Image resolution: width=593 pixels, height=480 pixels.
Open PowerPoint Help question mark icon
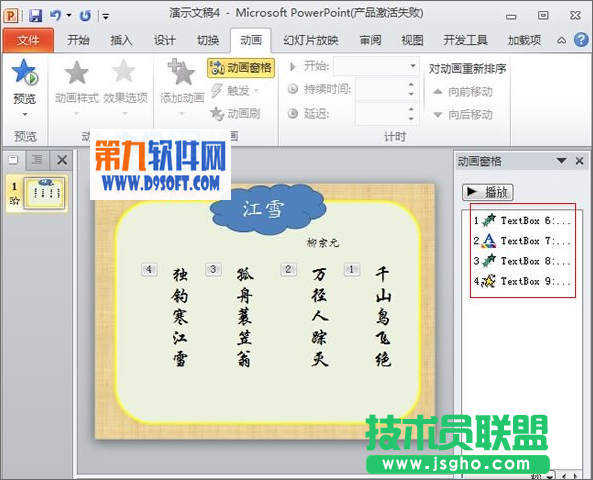point(581,40)
